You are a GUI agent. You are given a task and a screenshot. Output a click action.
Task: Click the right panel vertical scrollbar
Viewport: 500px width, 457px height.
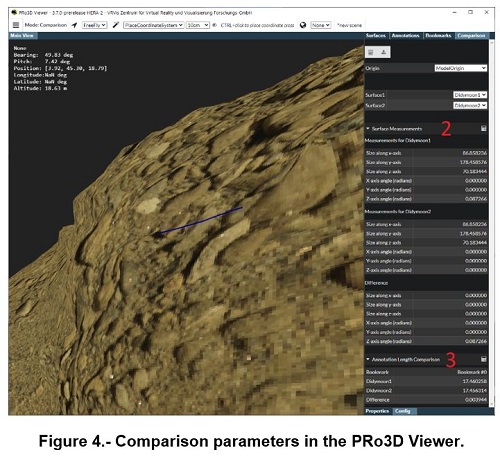tap(492, 223)
